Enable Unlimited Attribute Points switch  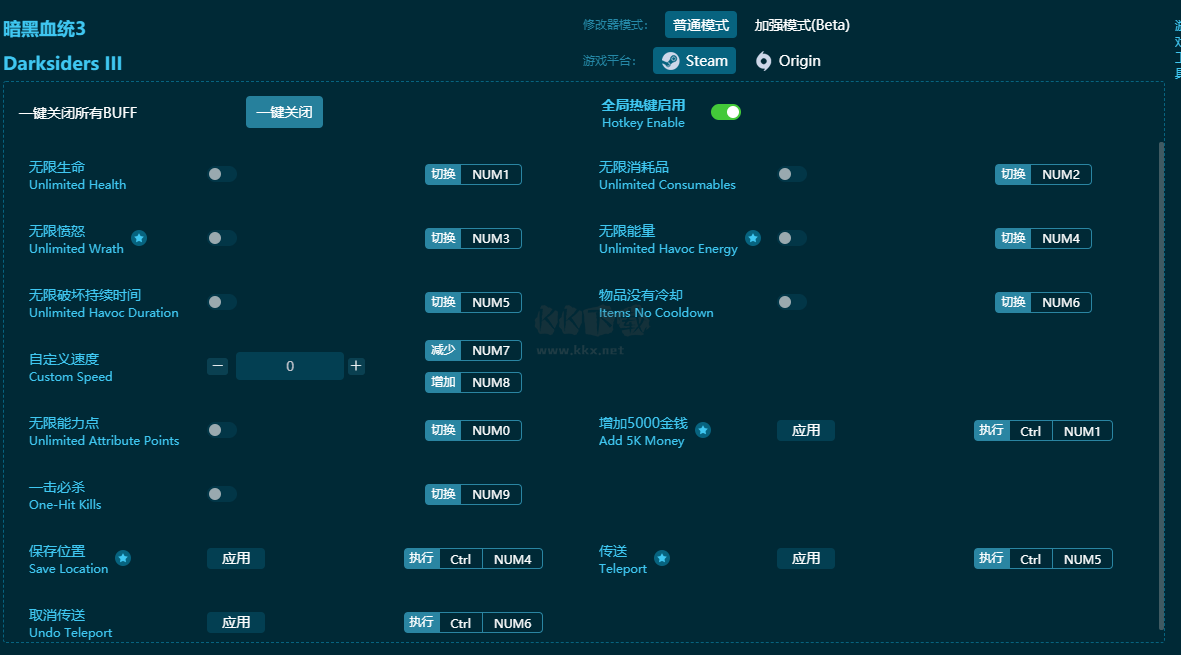coord(222,430)
